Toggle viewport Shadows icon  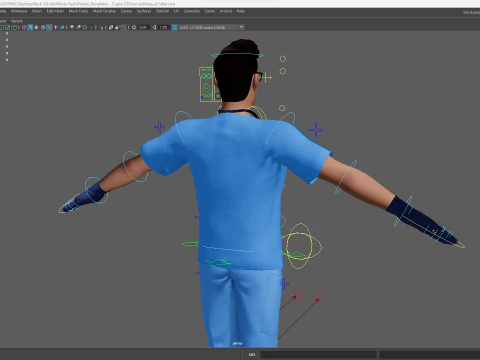62,27
